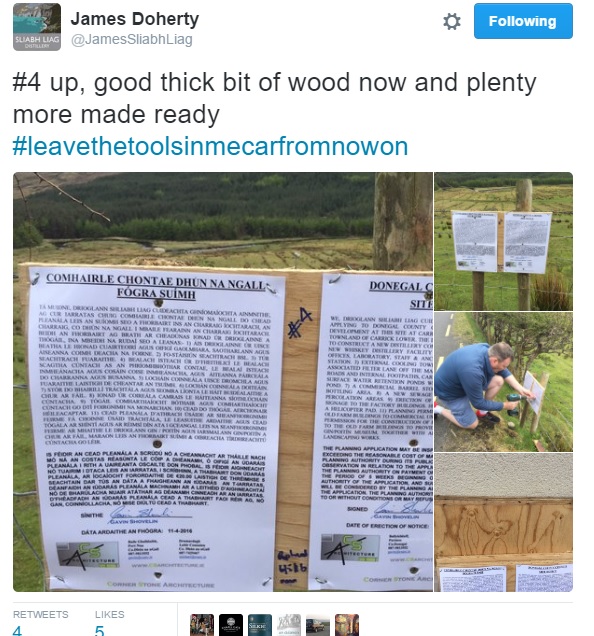Screen dimensions: 594x636
Task: Open the large planning notice photo
Action: [x=223, y=382]
